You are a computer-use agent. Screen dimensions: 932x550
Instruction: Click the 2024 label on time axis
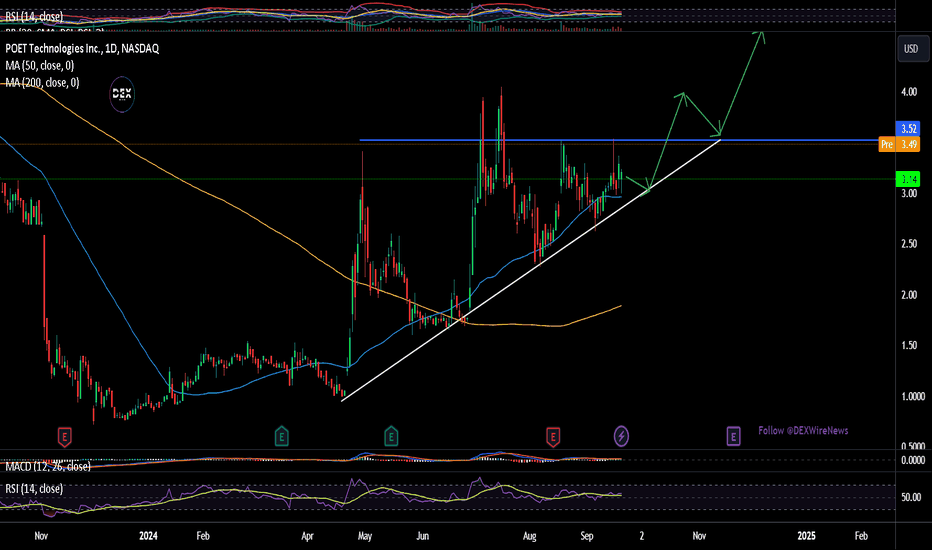tap(148, 536)
